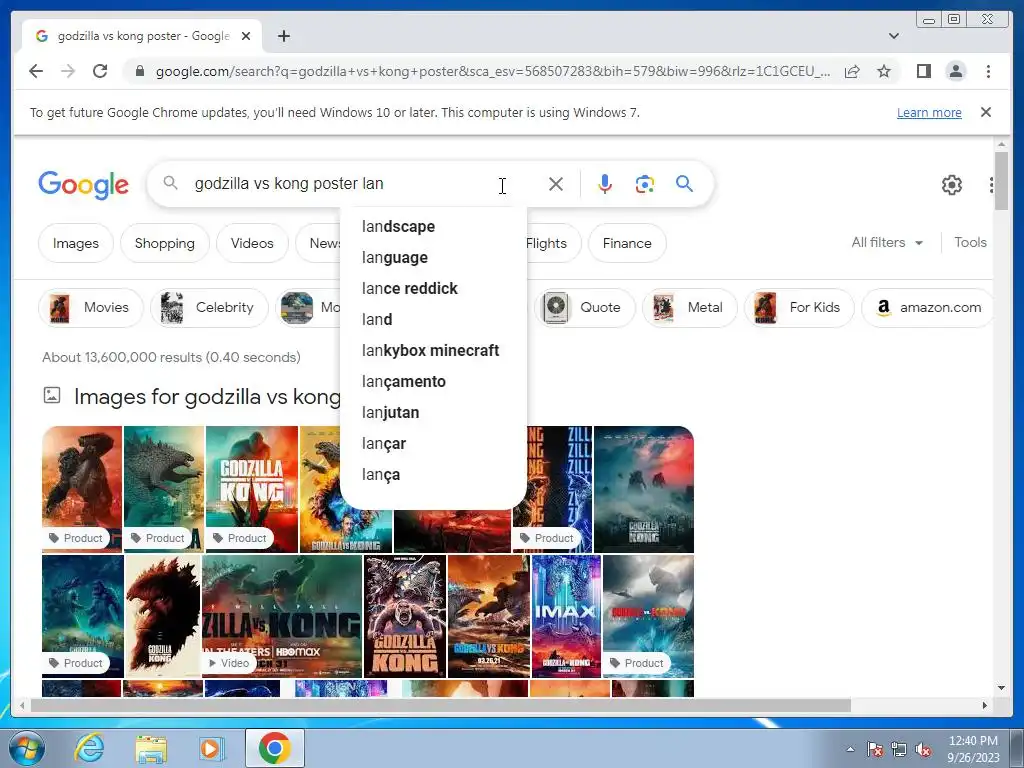Go to the Google logo homepage
1024x768 pixels.
pyautogui.click(x=84, y=185)
